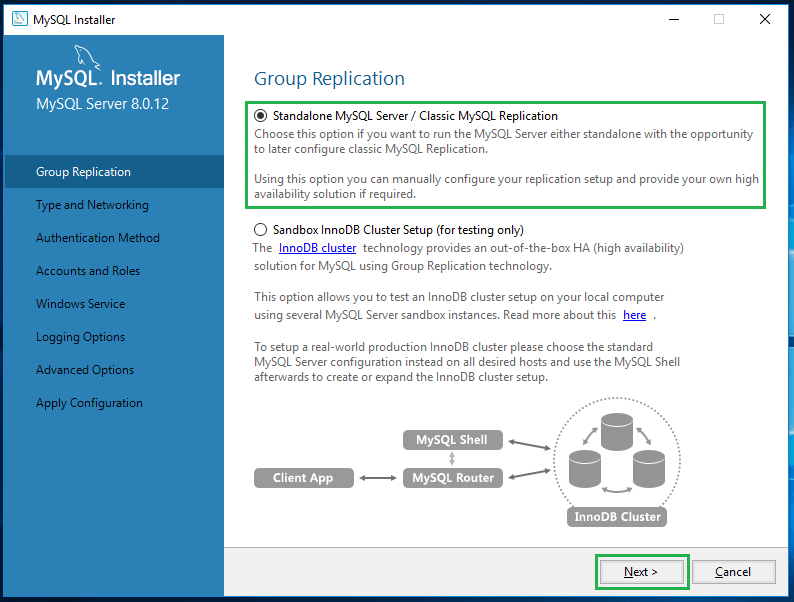Go to Group Replication step
The width and height of the screenshot is (794, 602).
(84, 172)
